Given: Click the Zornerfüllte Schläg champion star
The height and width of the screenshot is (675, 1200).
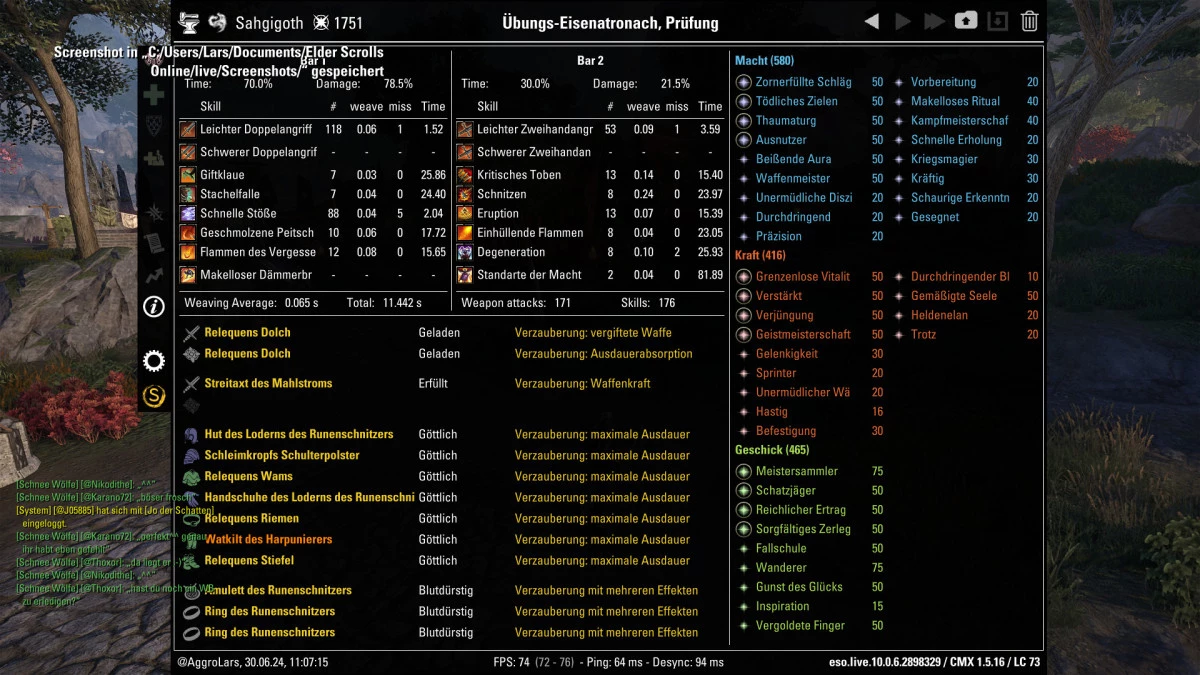Looking at the screenshot, I should point(743,82).
